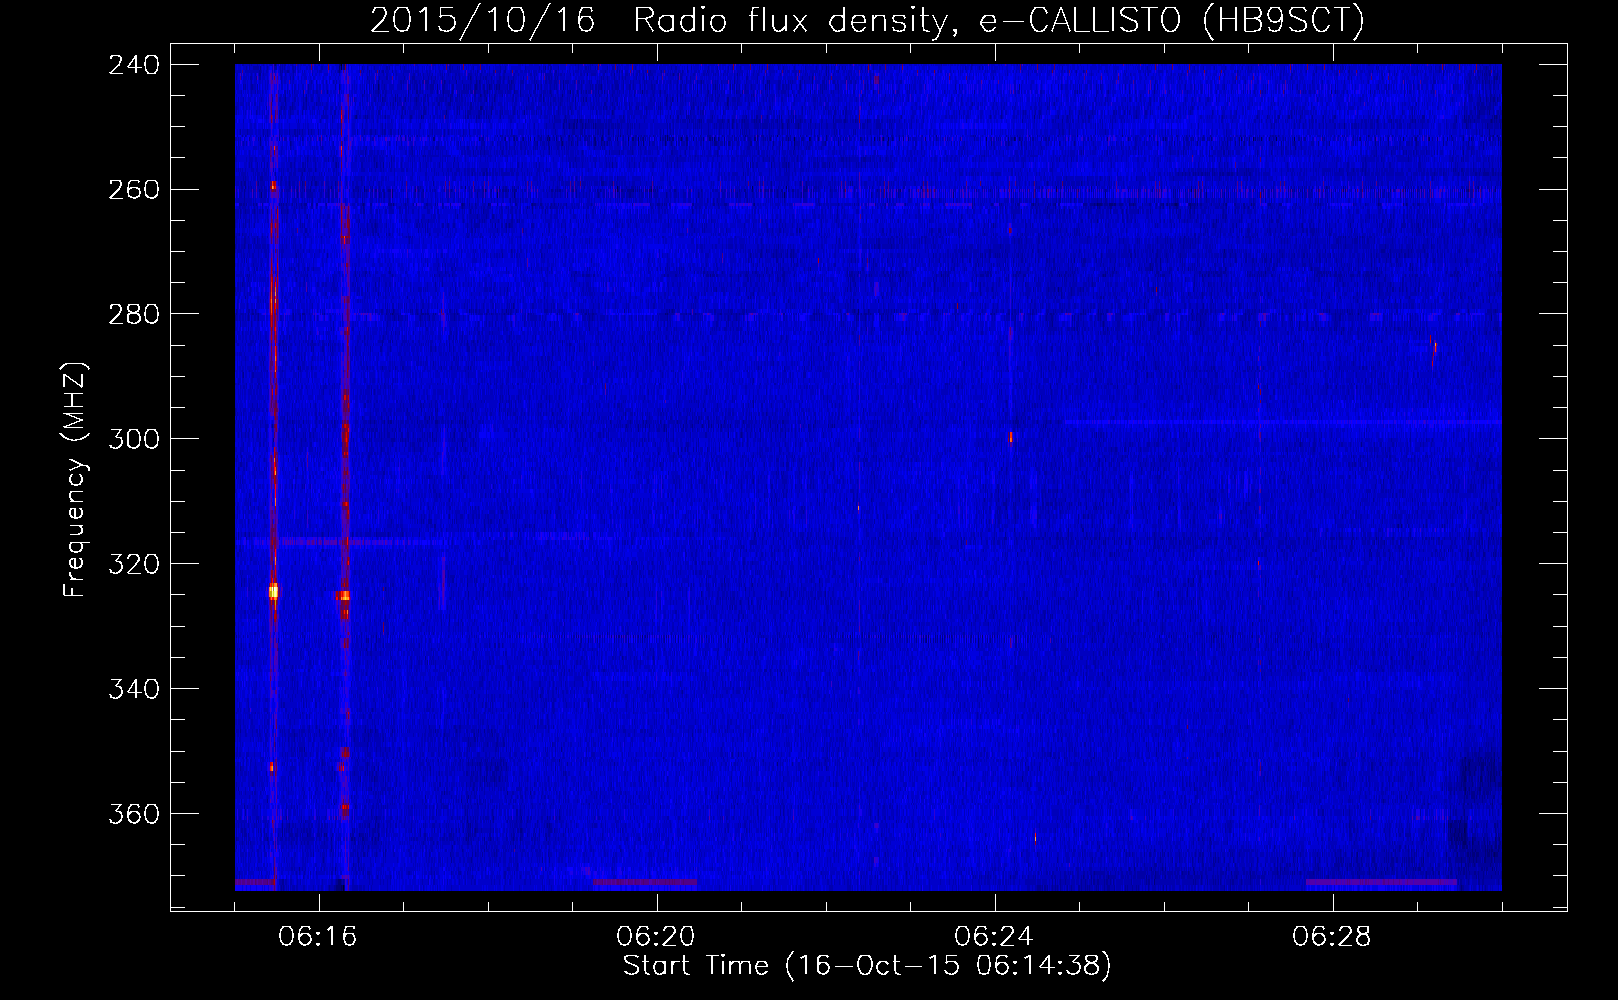Click the 260 frequency tick label

pyautogui.click(x=133, y=190)
